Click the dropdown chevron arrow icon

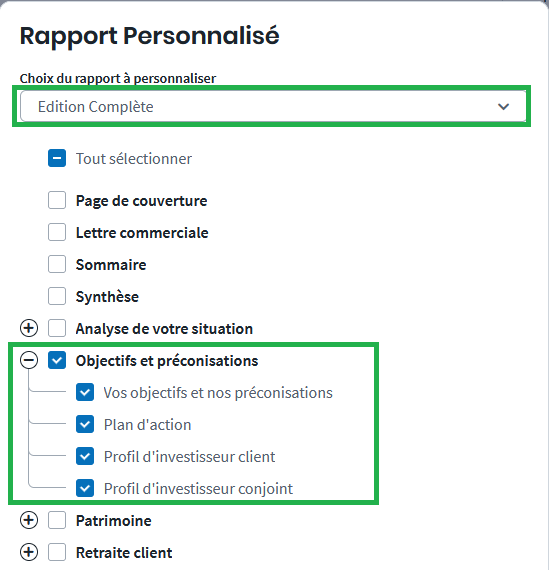[x=503, y=107]
